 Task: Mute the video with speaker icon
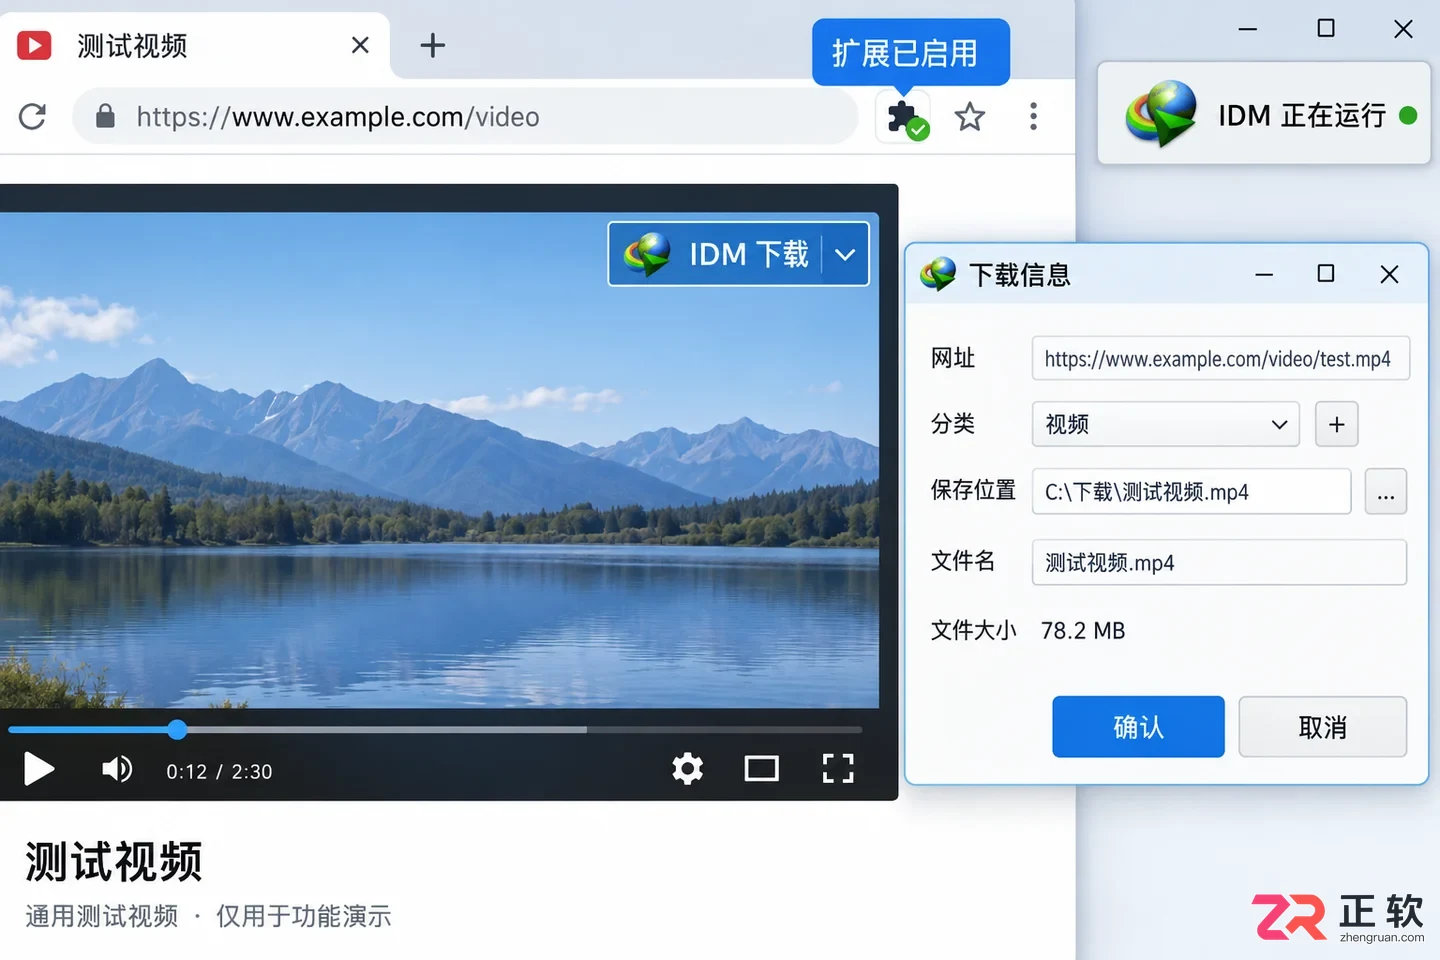click(117, 769)
